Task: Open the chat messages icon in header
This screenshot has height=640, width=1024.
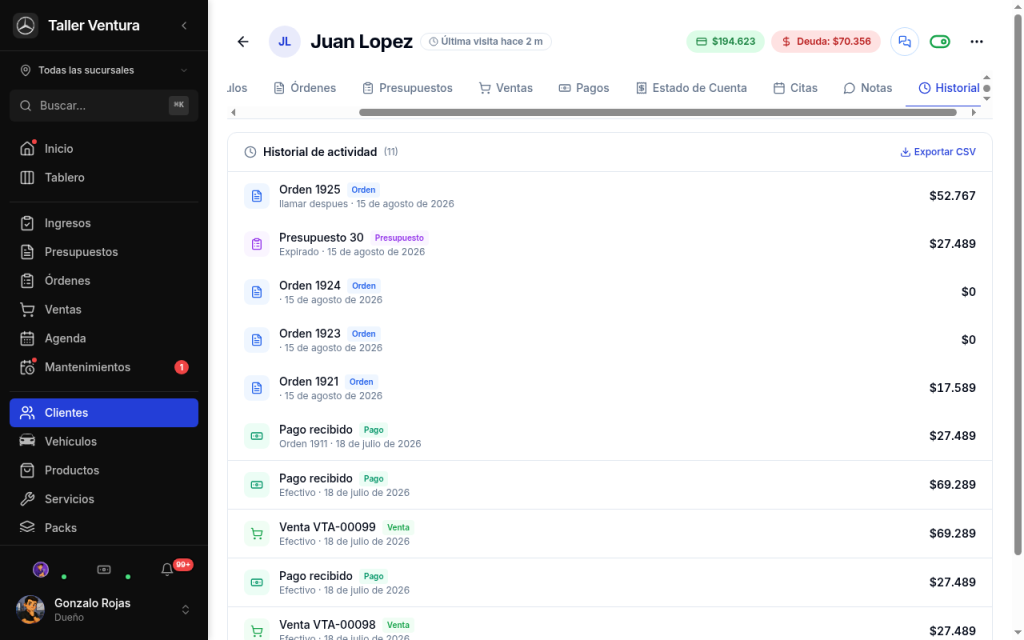Action: pyautogui.click(x=904, y=42)
